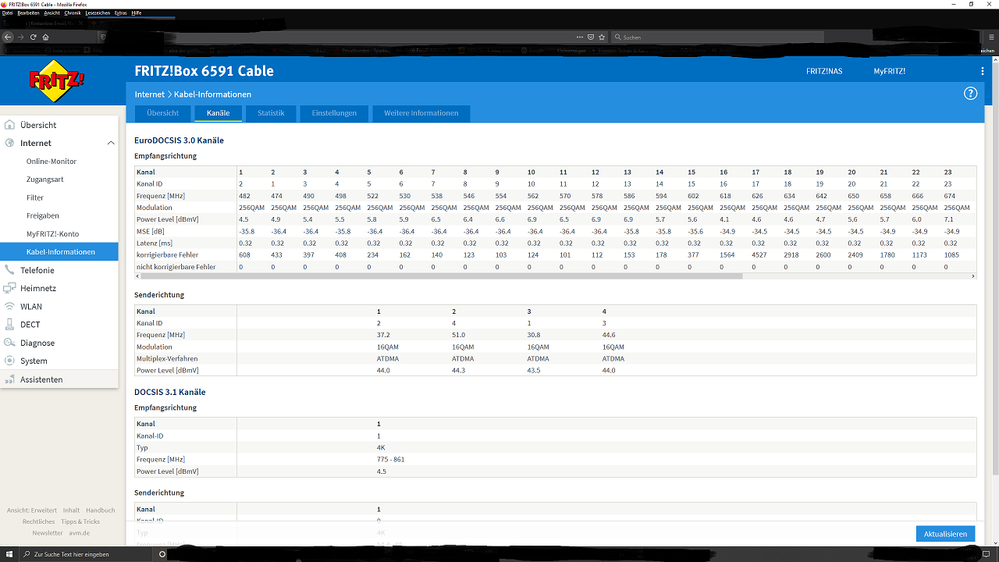Click the Ansicht: Erweitert footer link

32,510
